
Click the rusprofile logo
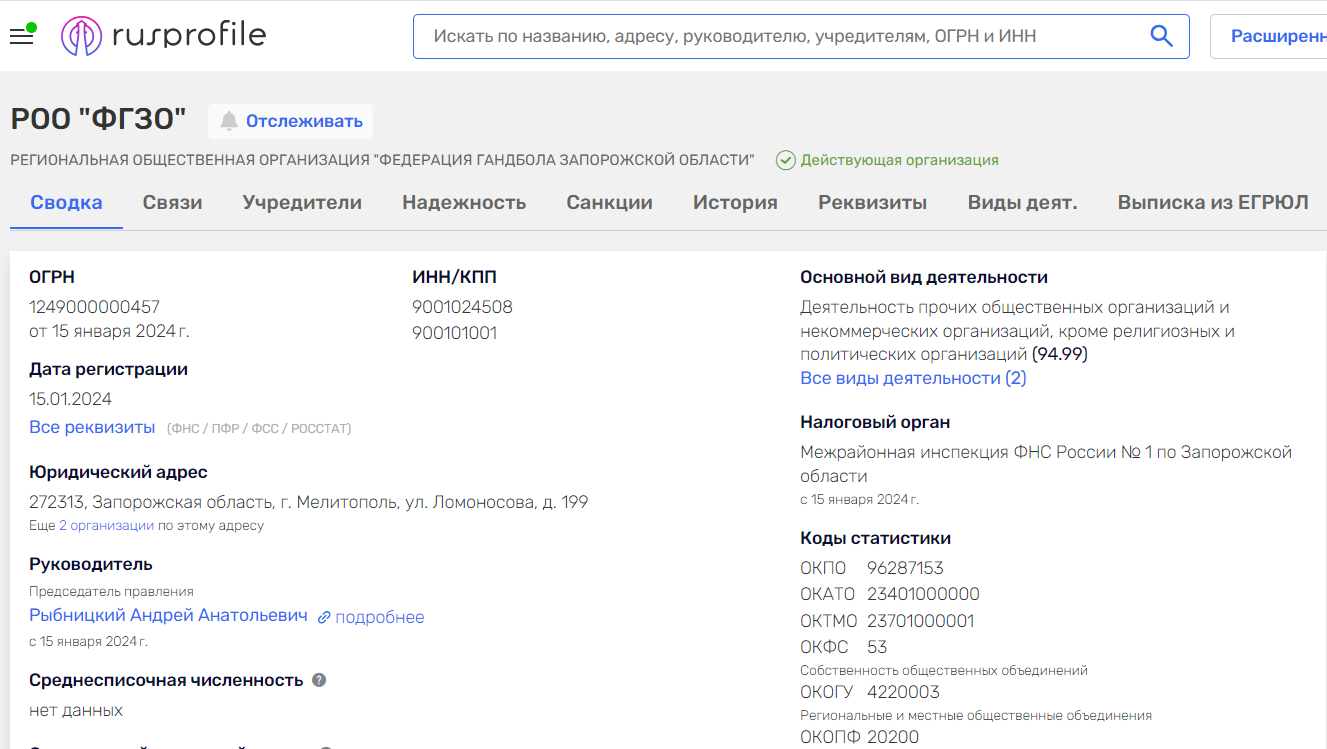(x=163, y=36)
